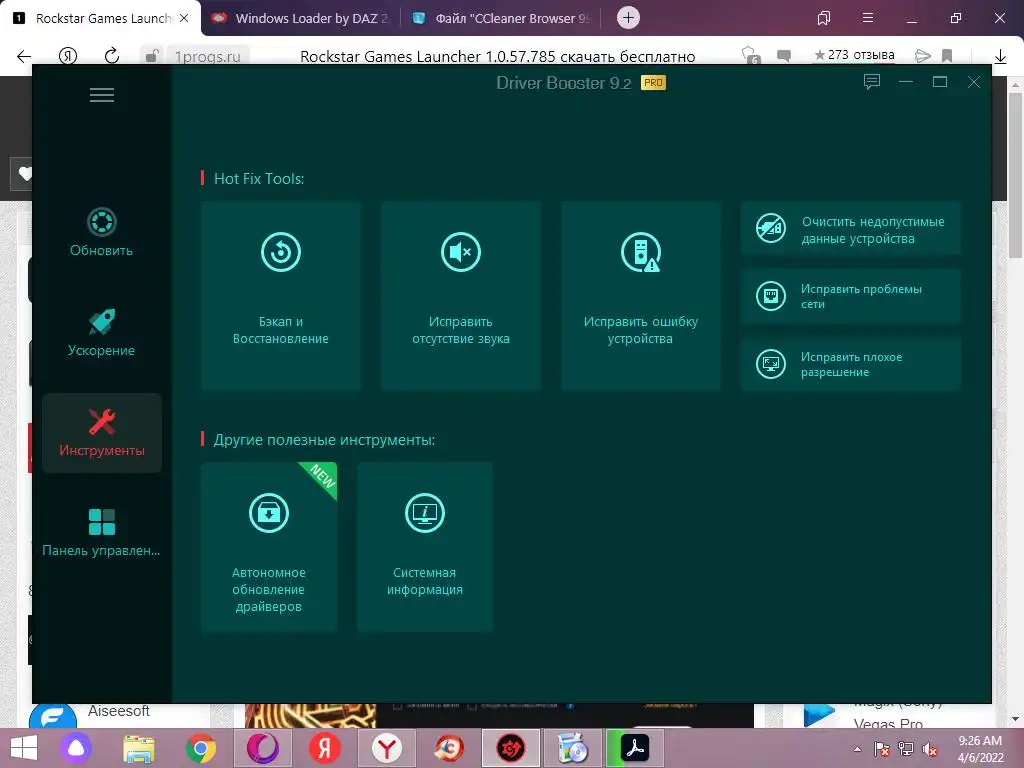This screenshot has height=768, width=1024.
Task: Open the Driver Booster feedback chat icon
Action: [x=872, y=82]
